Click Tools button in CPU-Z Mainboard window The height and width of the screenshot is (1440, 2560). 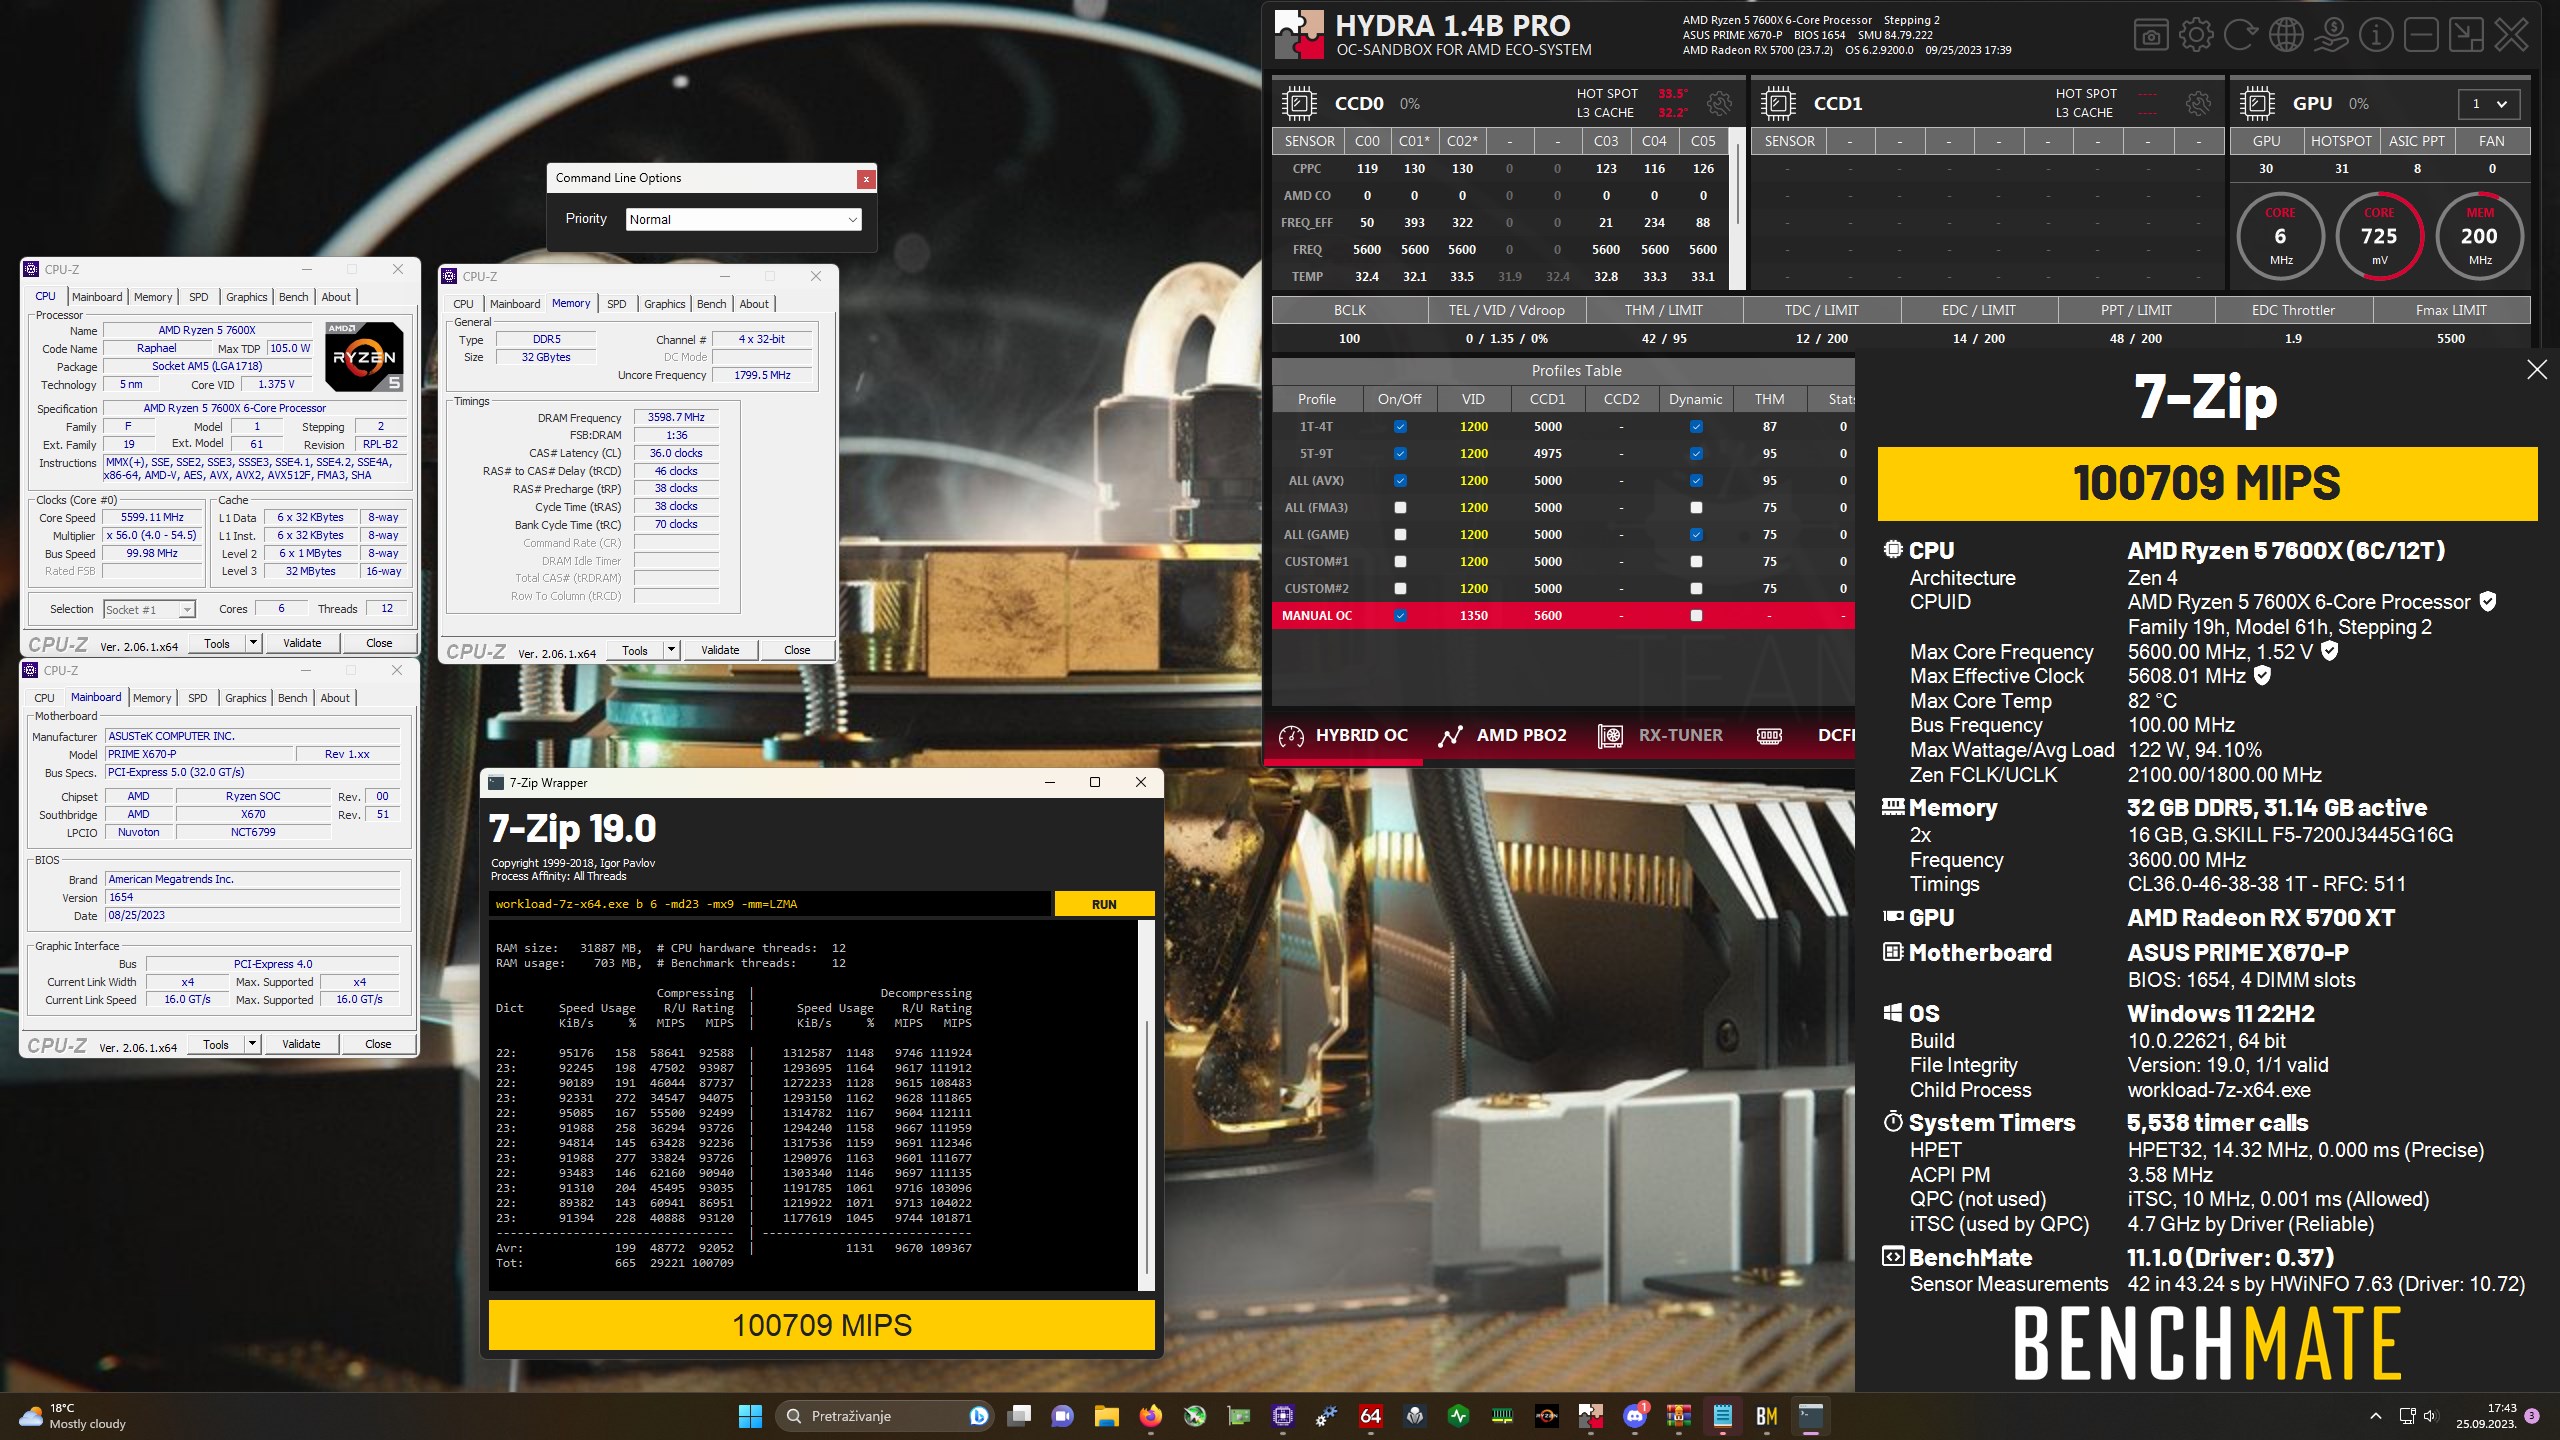(x=216, y=1044)
